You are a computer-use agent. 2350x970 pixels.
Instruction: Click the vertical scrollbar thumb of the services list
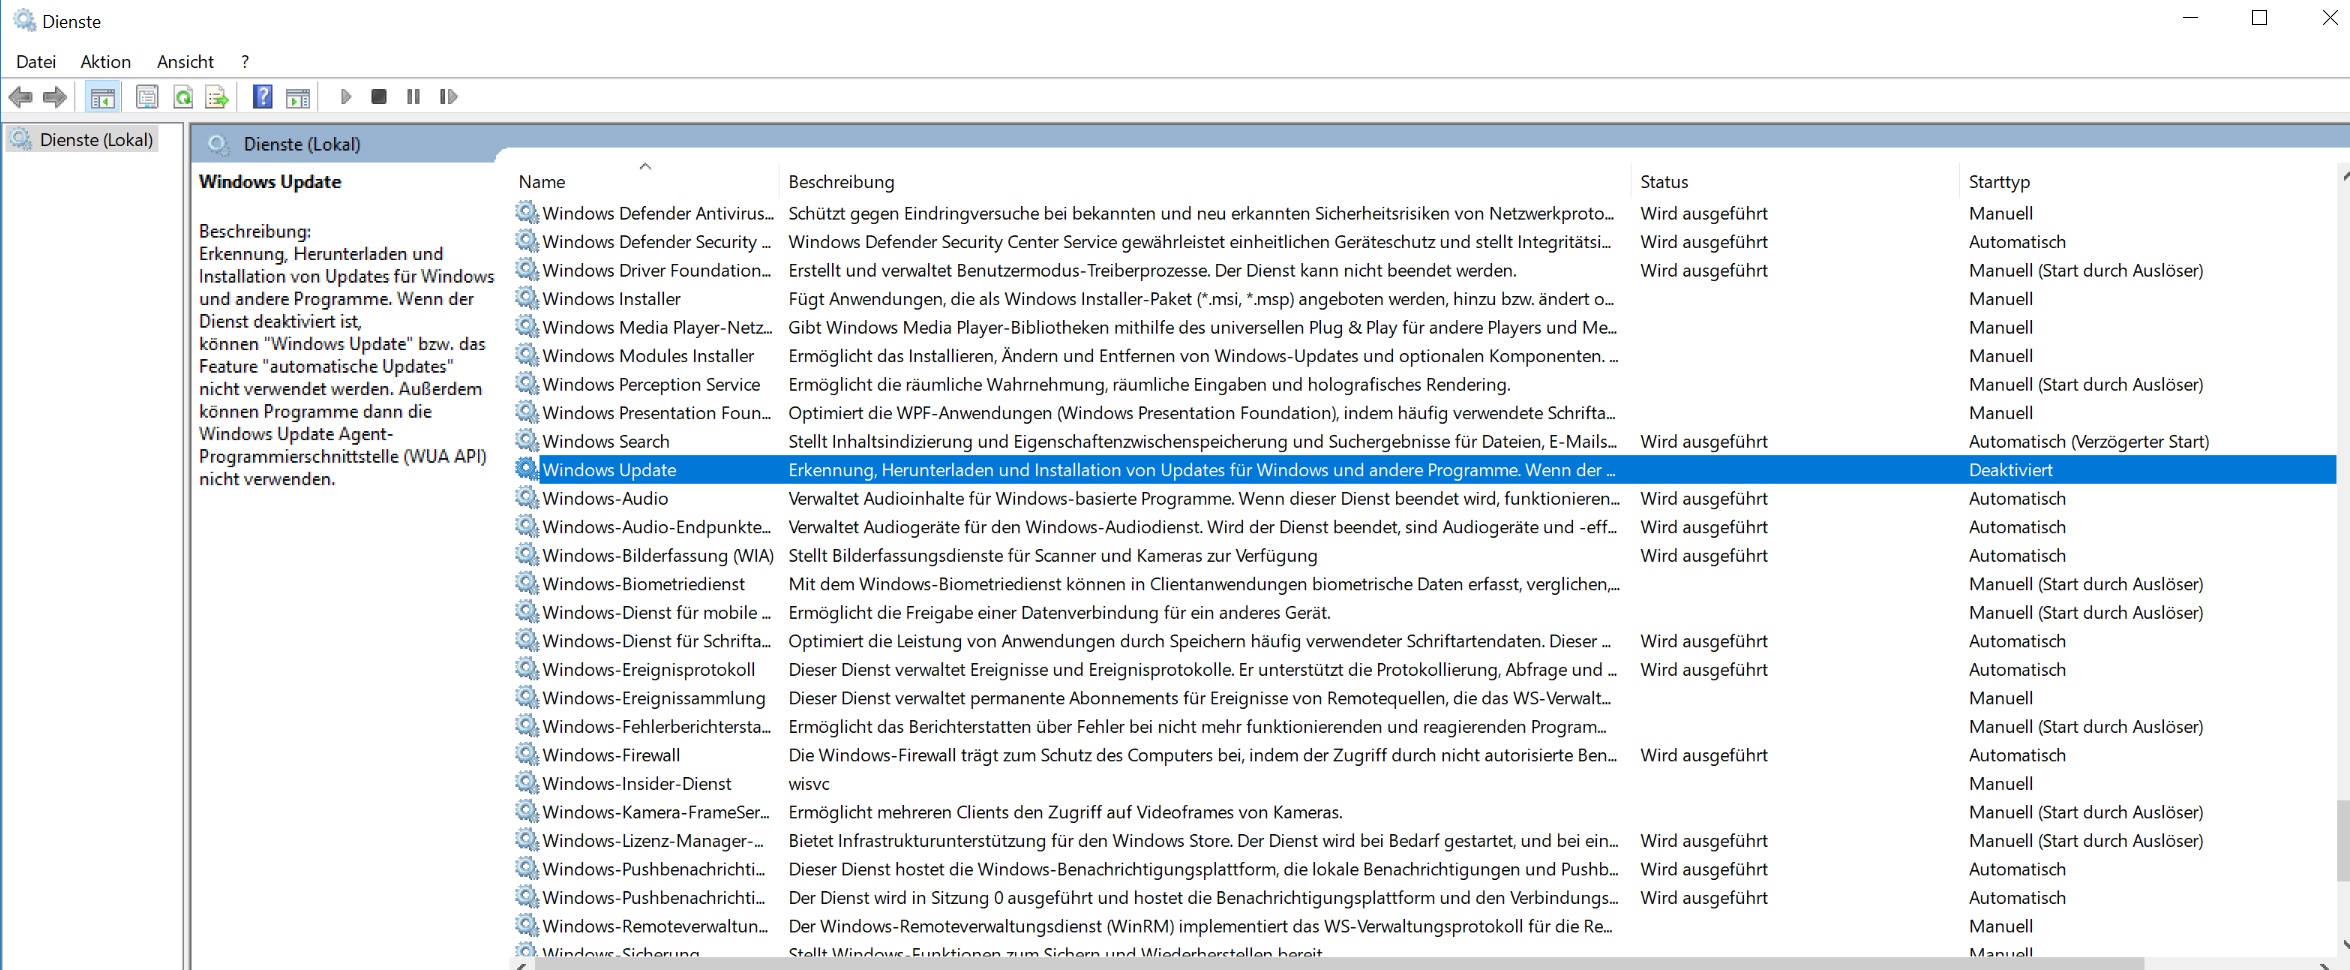(2343, 839)
